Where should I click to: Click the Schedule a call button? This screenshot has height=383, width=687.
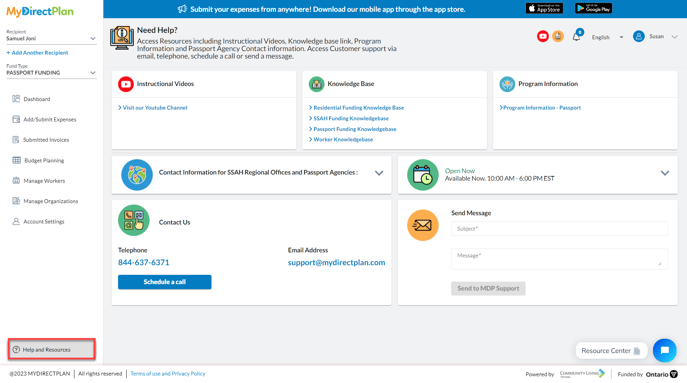click(164, 282)
